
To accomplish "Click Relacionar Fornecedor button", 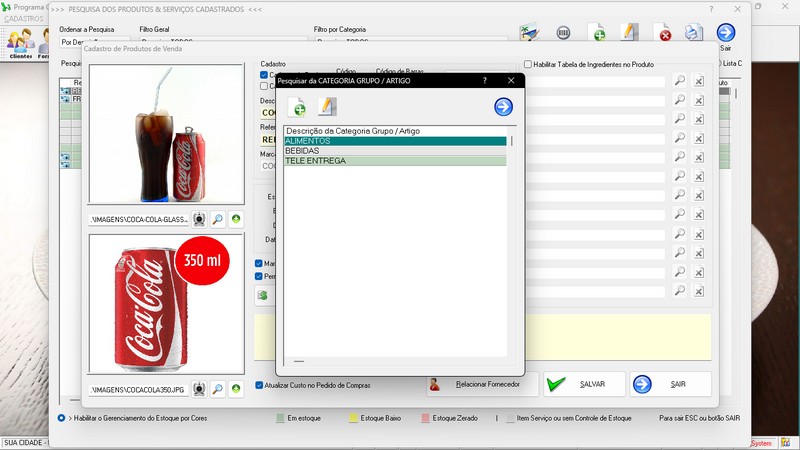I will pos(482,384).
